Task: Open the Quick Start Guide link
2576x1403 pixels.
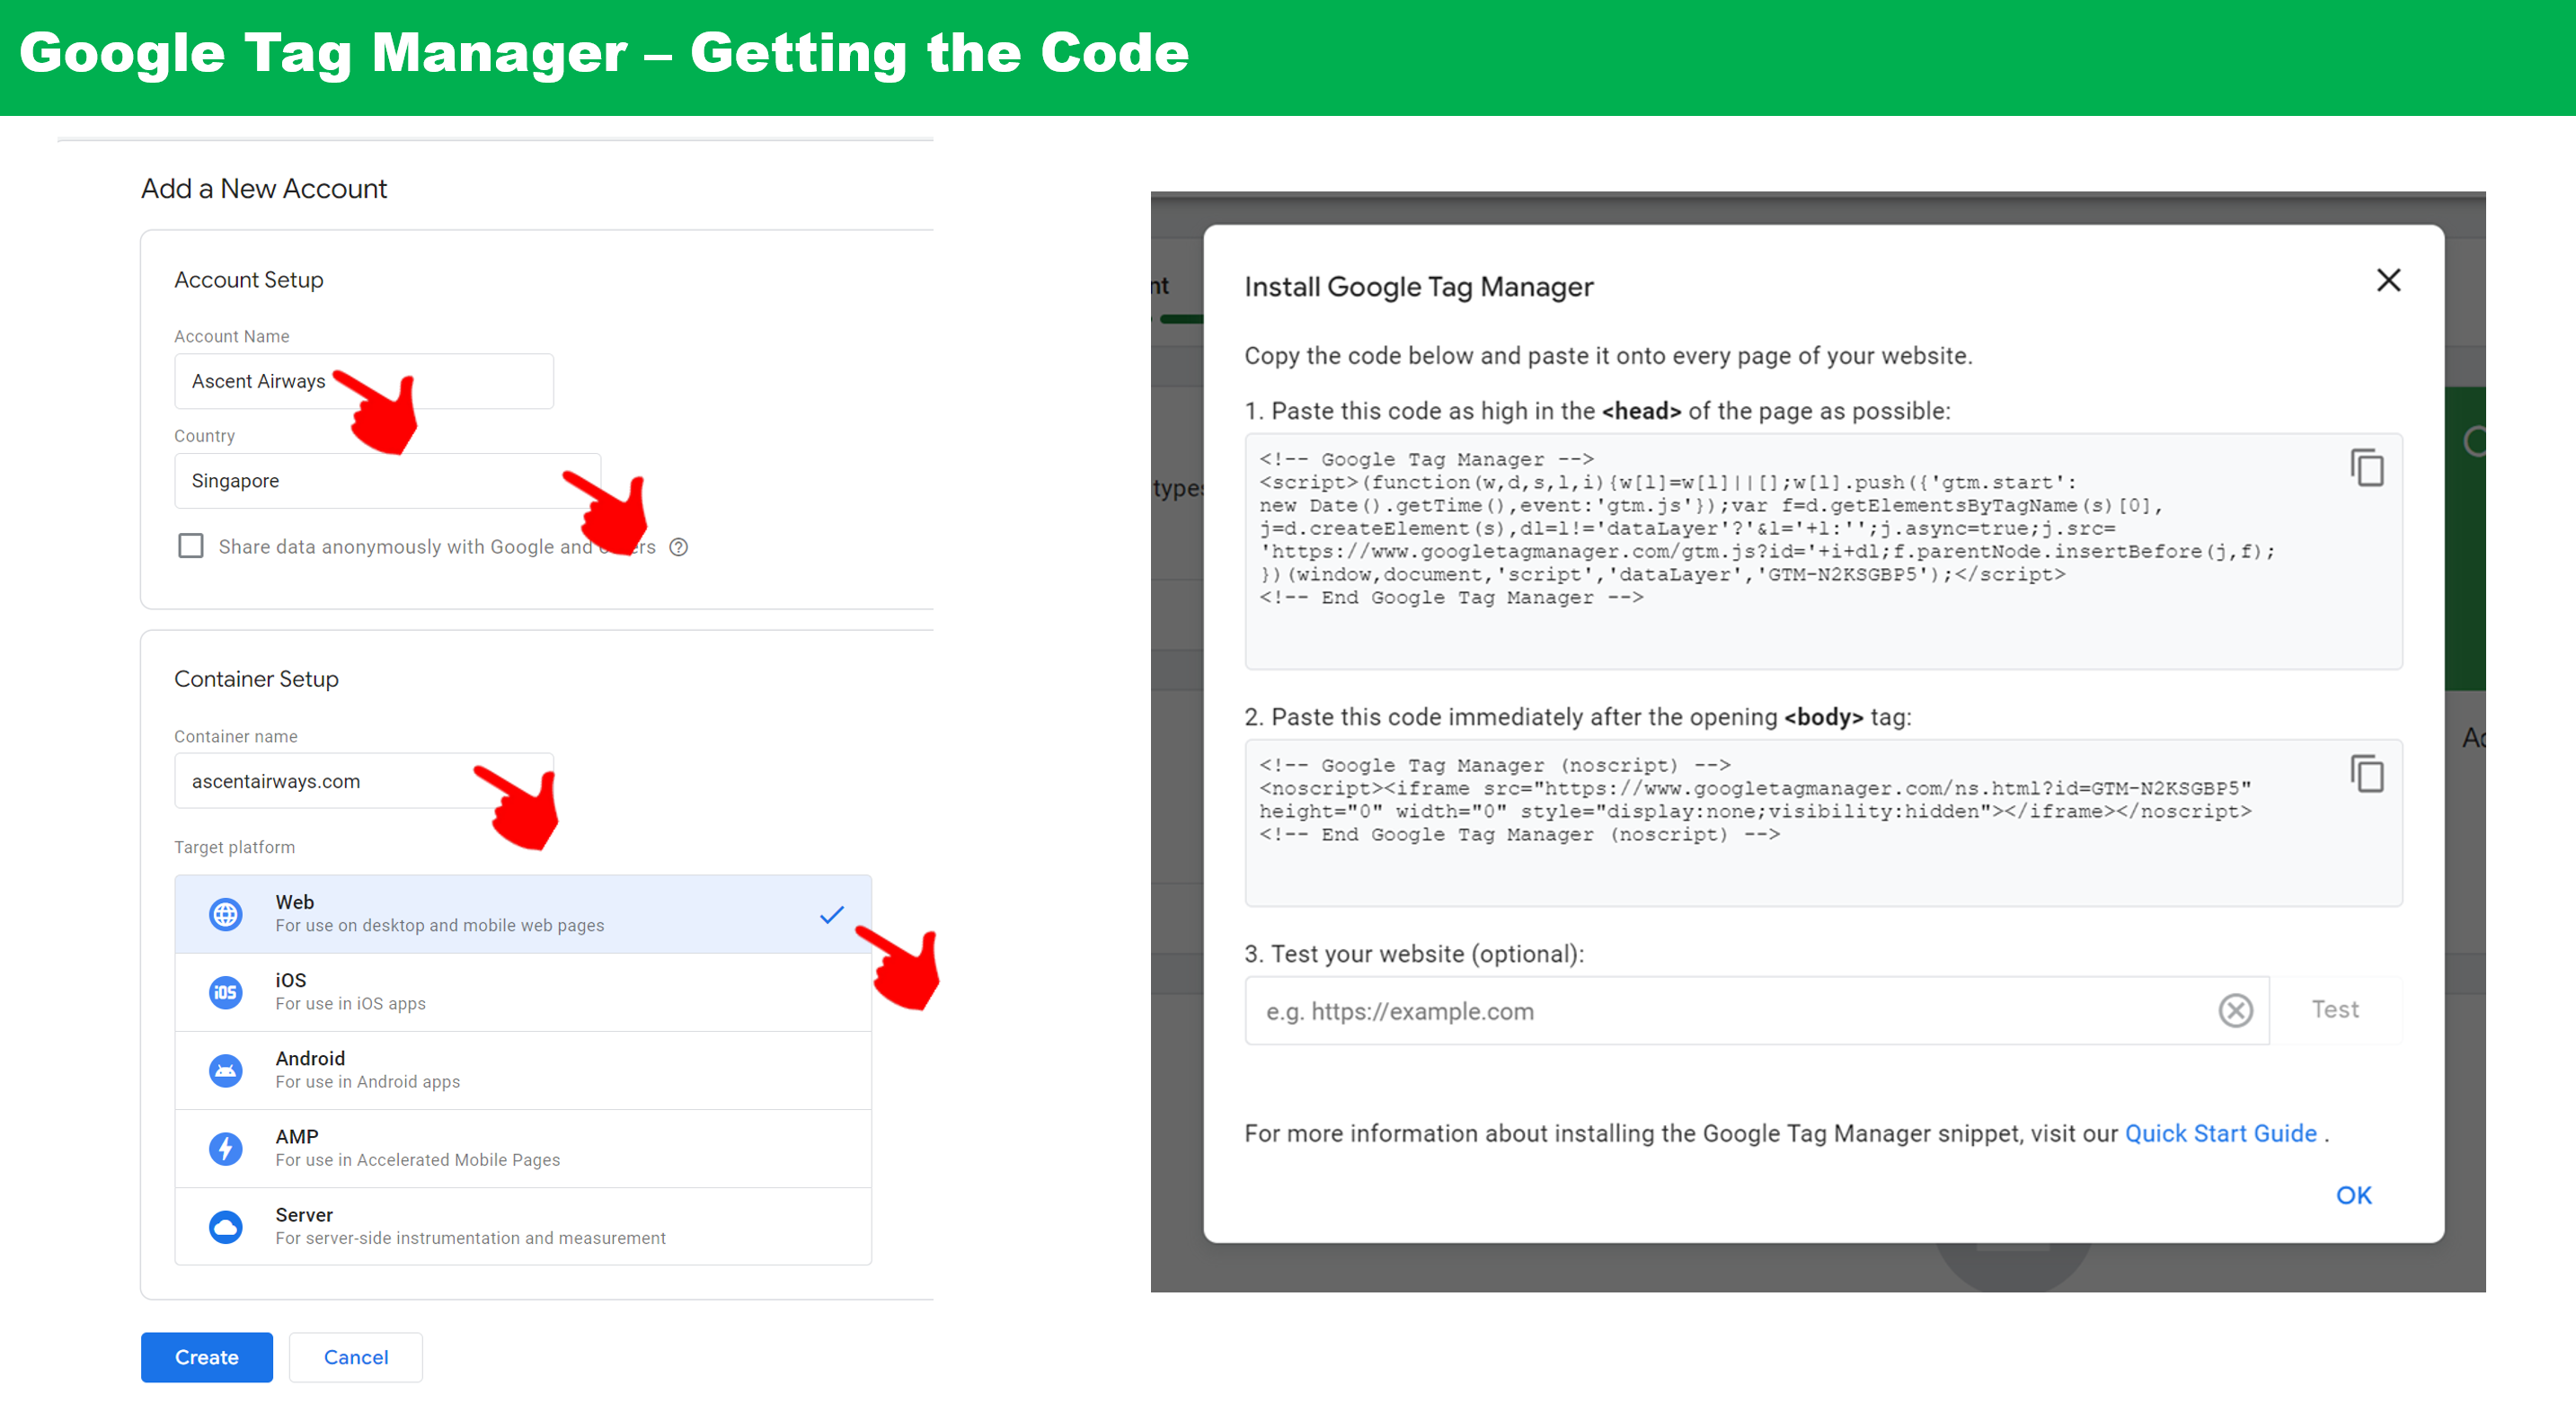Action: 2220,1133
